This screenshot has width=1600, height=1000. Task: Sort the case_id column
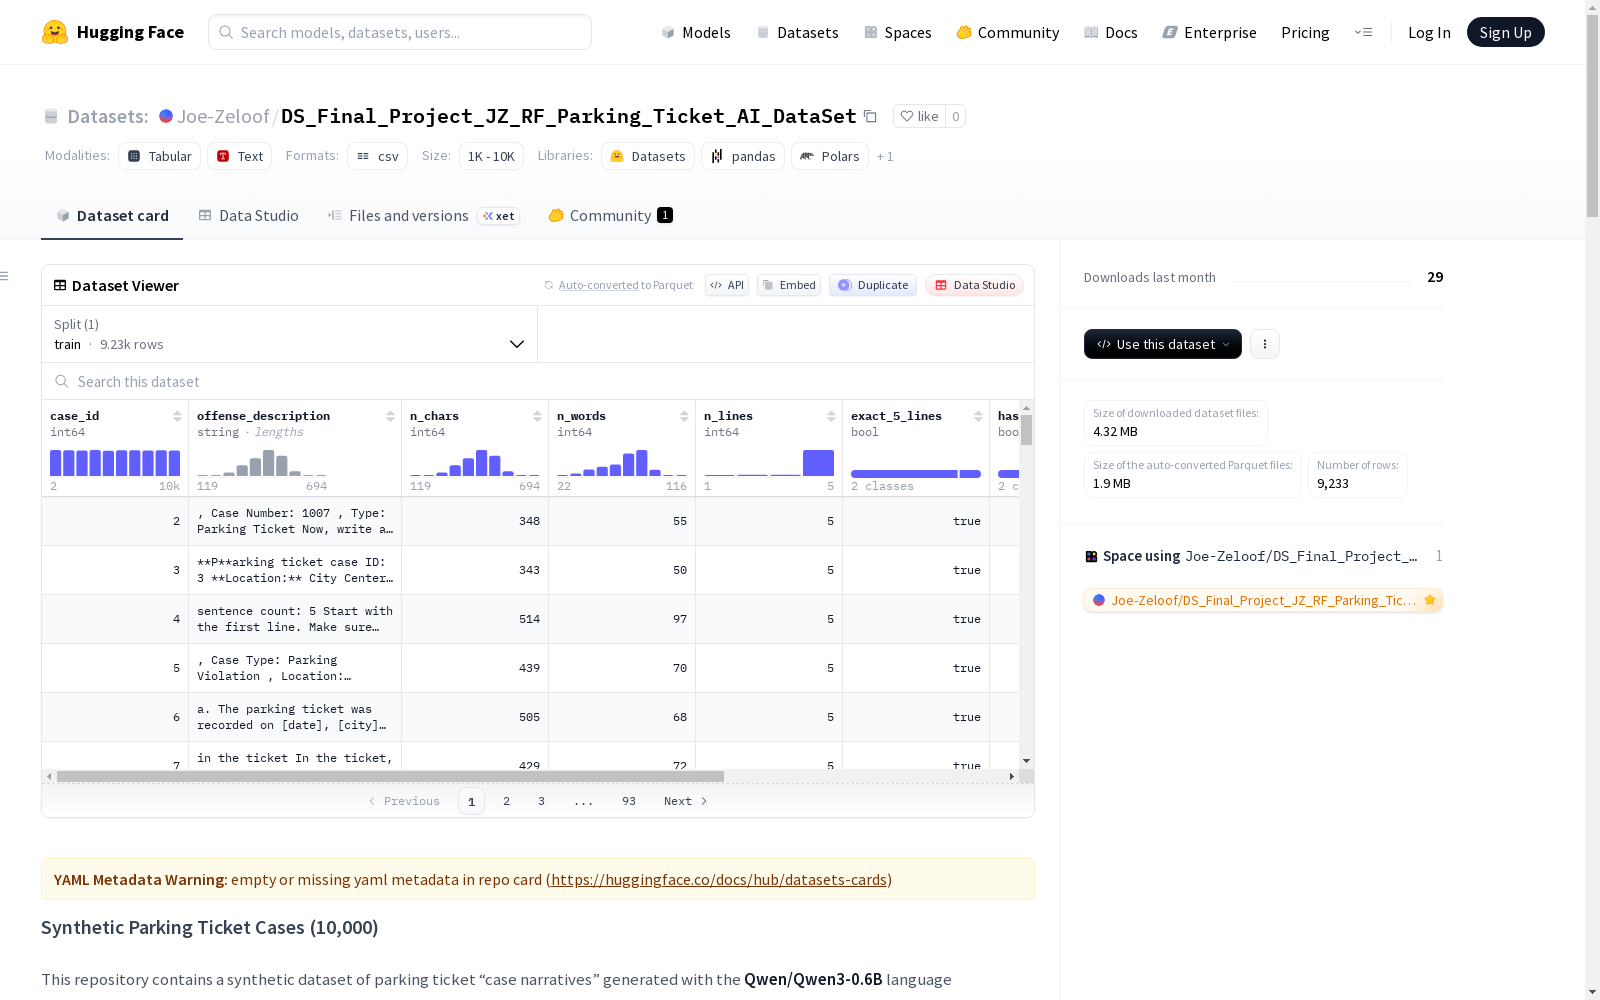177,416
